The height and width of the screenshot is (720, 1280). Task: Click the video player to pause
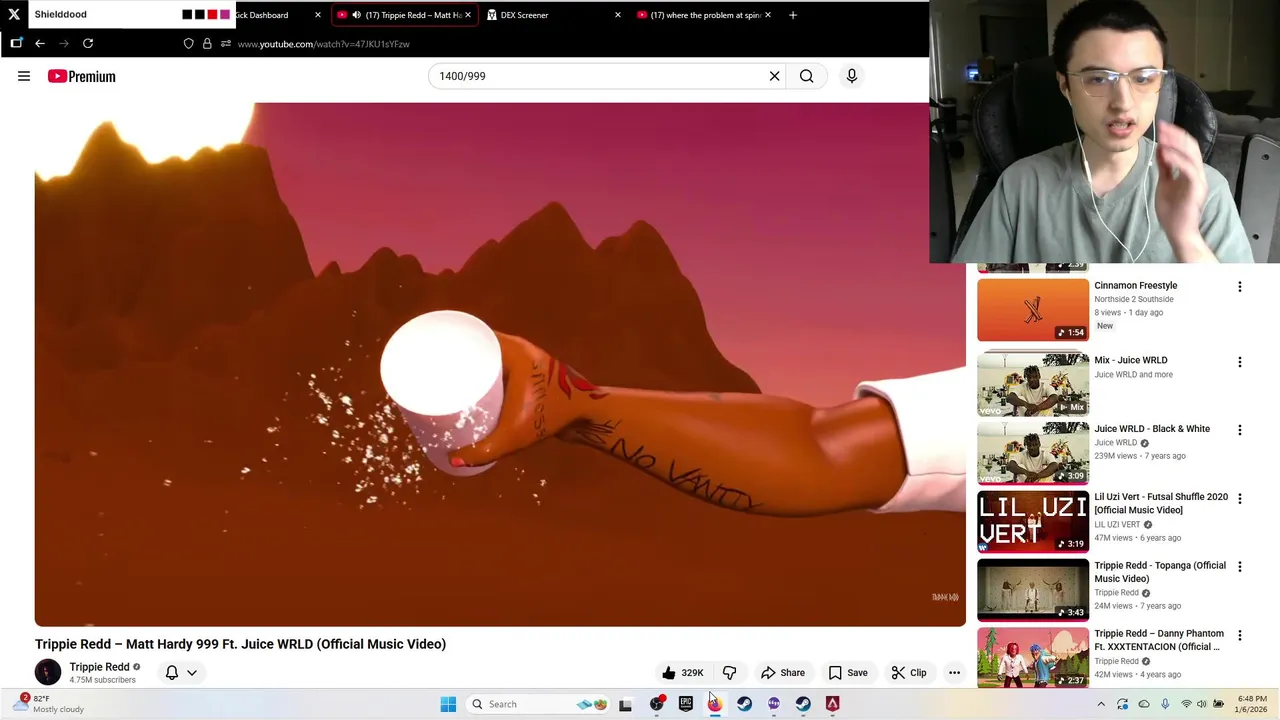pyautogui.click(x=500, y=364)
